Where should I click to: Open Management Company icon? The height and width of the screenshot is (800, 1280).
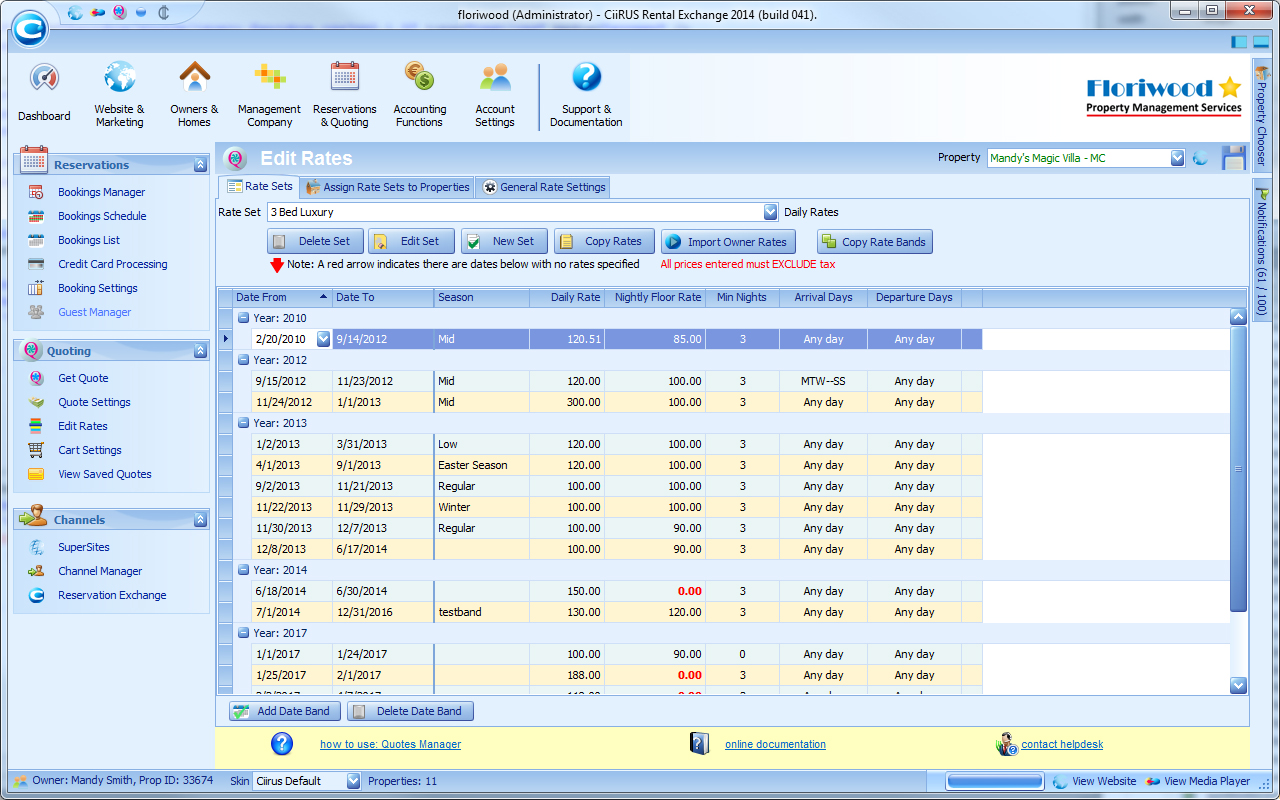[x=269, y=77]
